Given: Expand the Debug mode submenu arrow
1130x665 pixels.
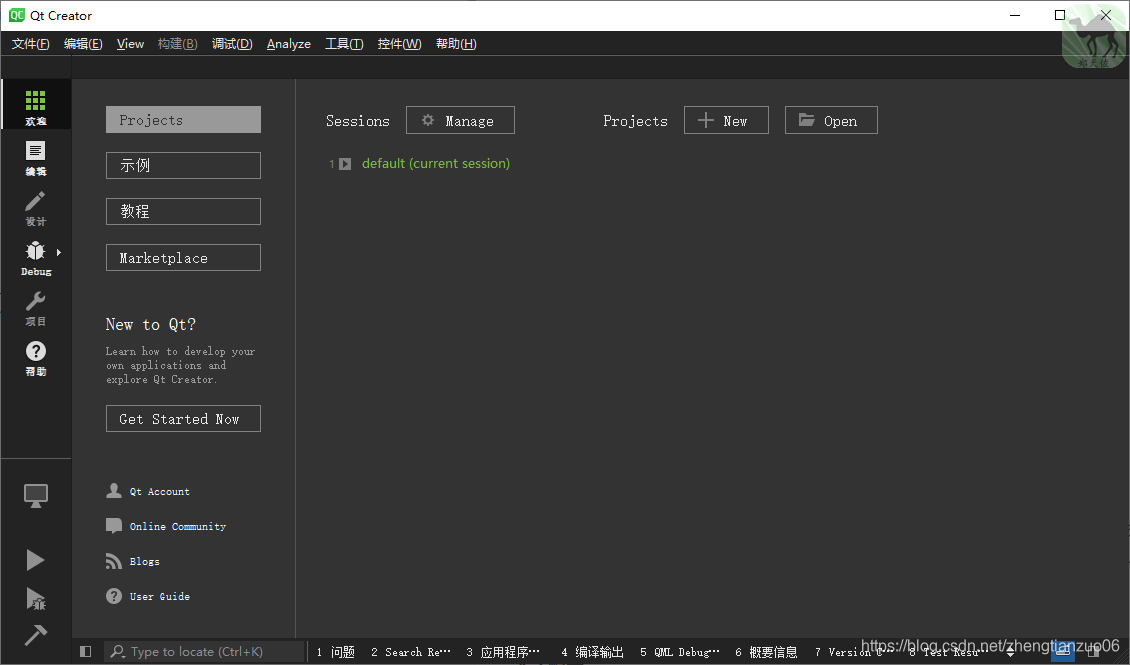Looking at the screenshot, I should coord(59,252).
